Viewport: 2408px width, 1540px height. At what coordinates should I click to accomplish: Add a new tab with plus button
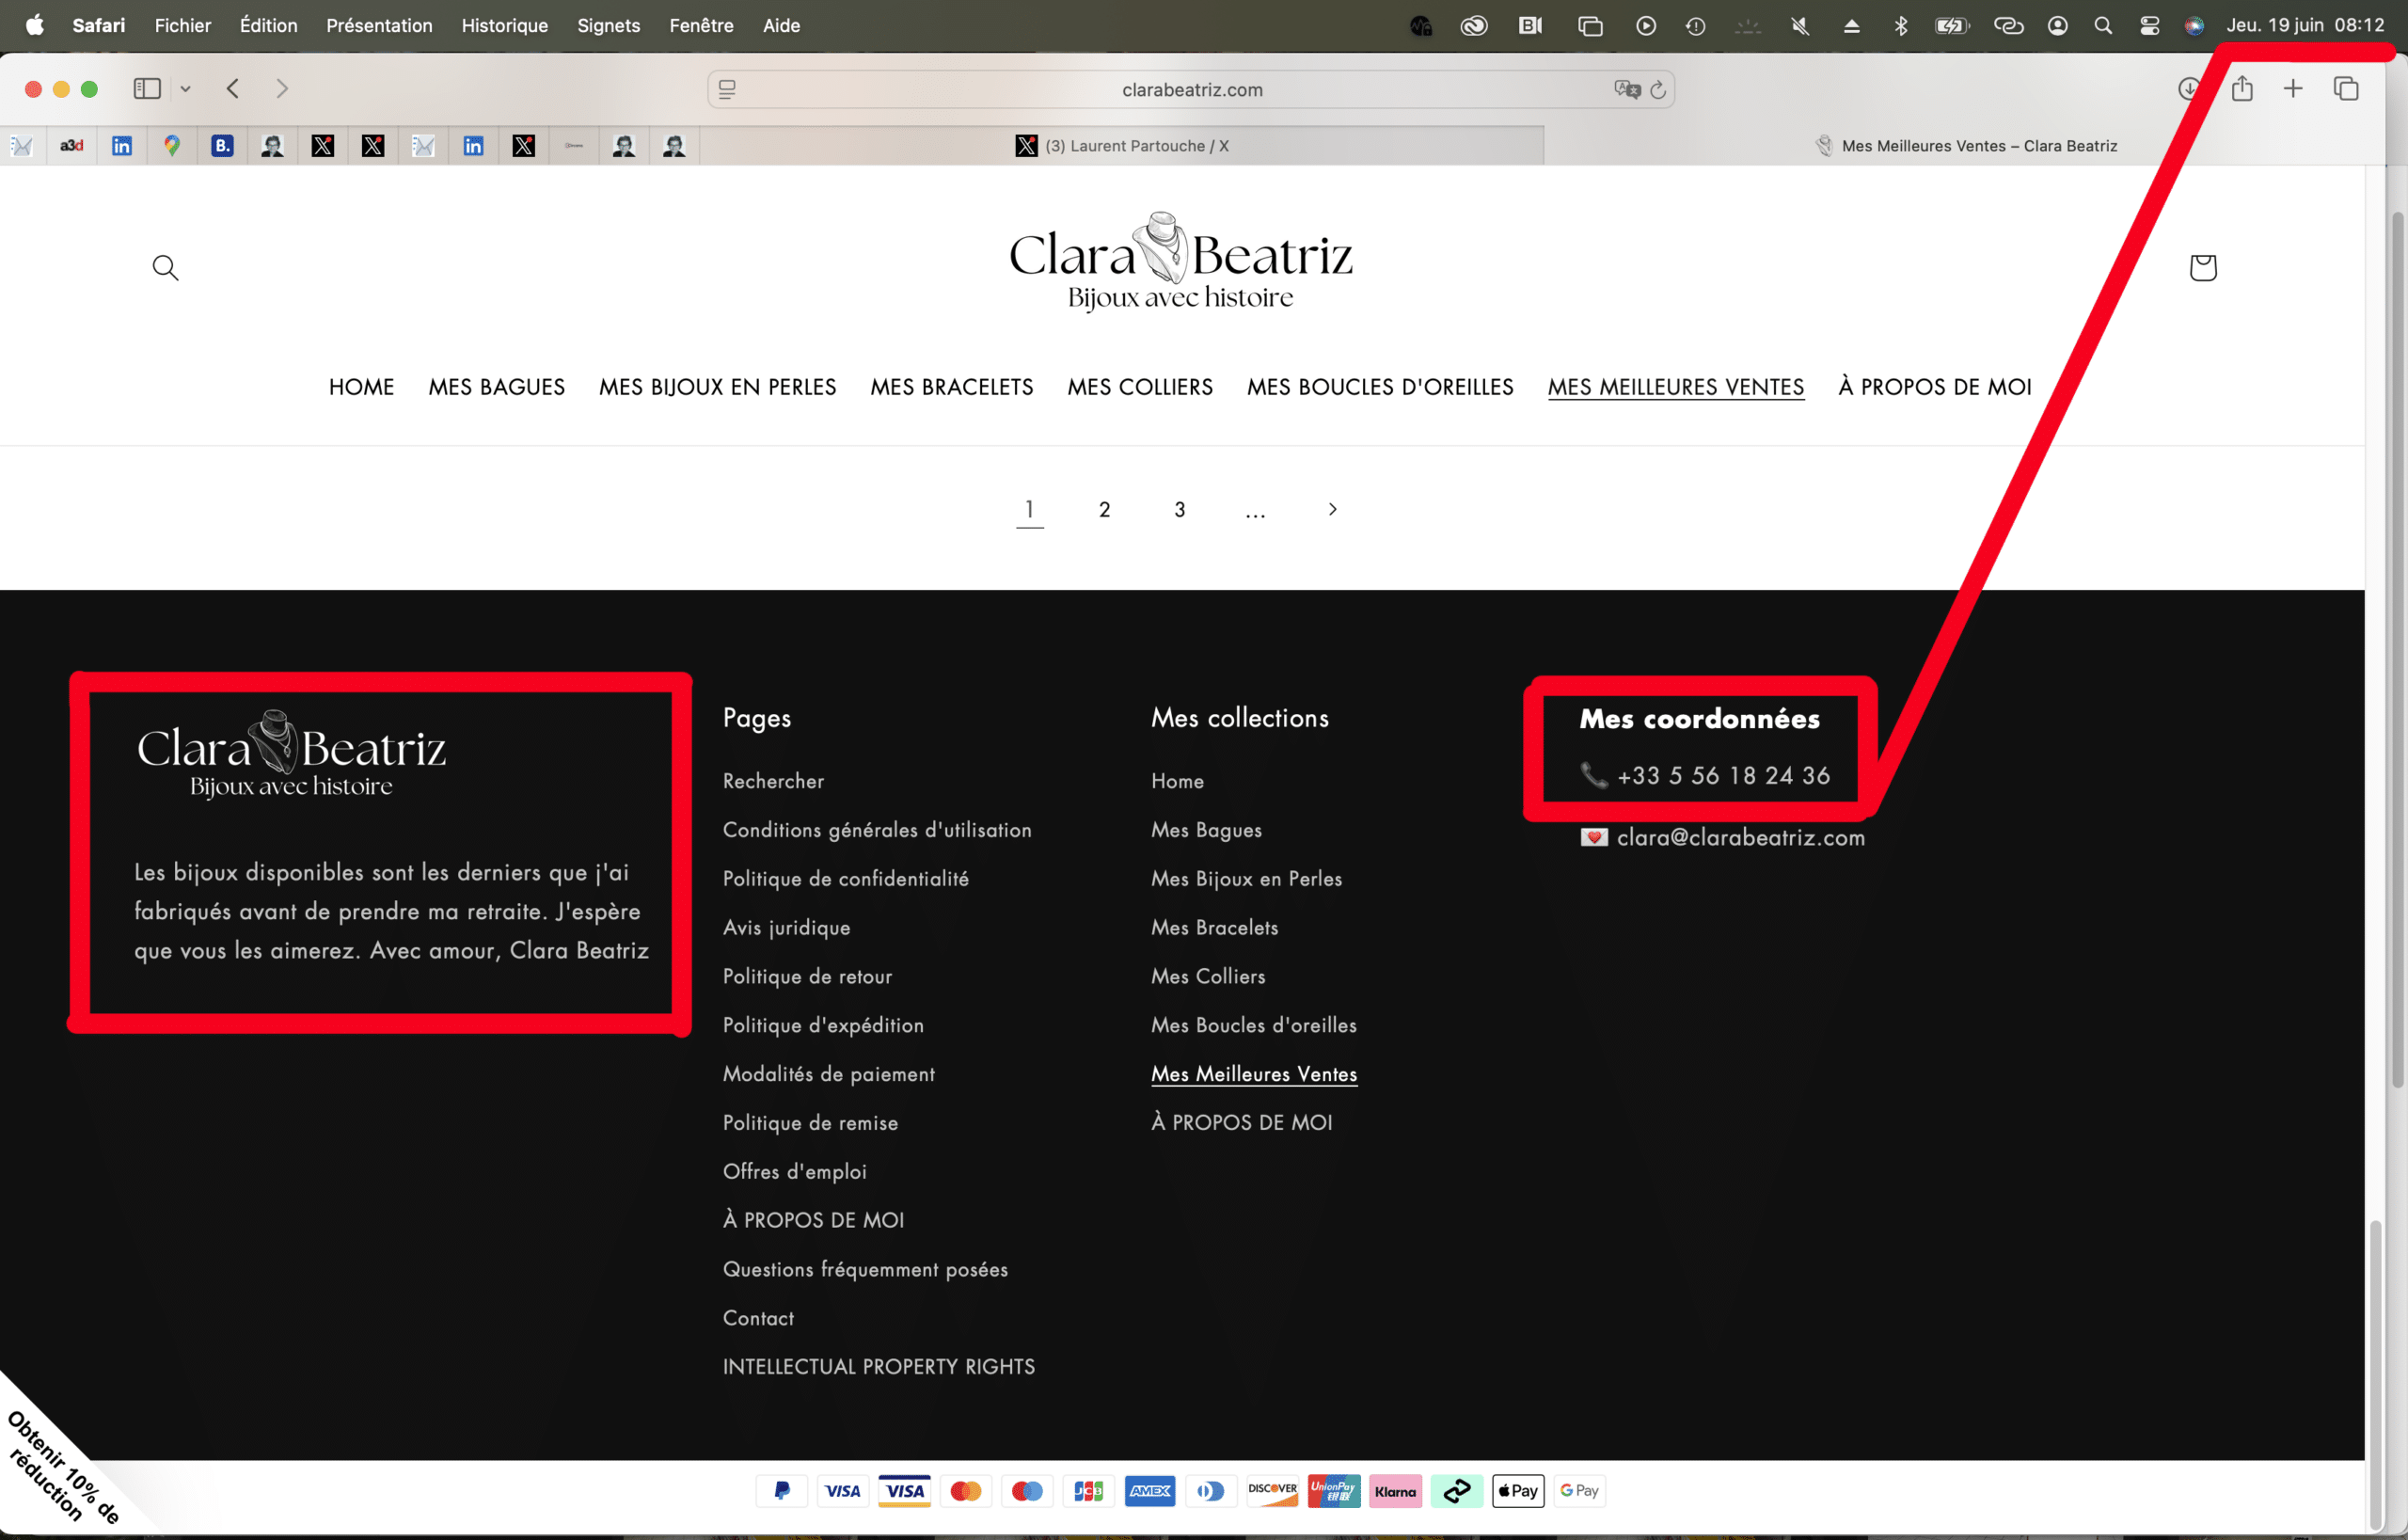pos(2293,89)
